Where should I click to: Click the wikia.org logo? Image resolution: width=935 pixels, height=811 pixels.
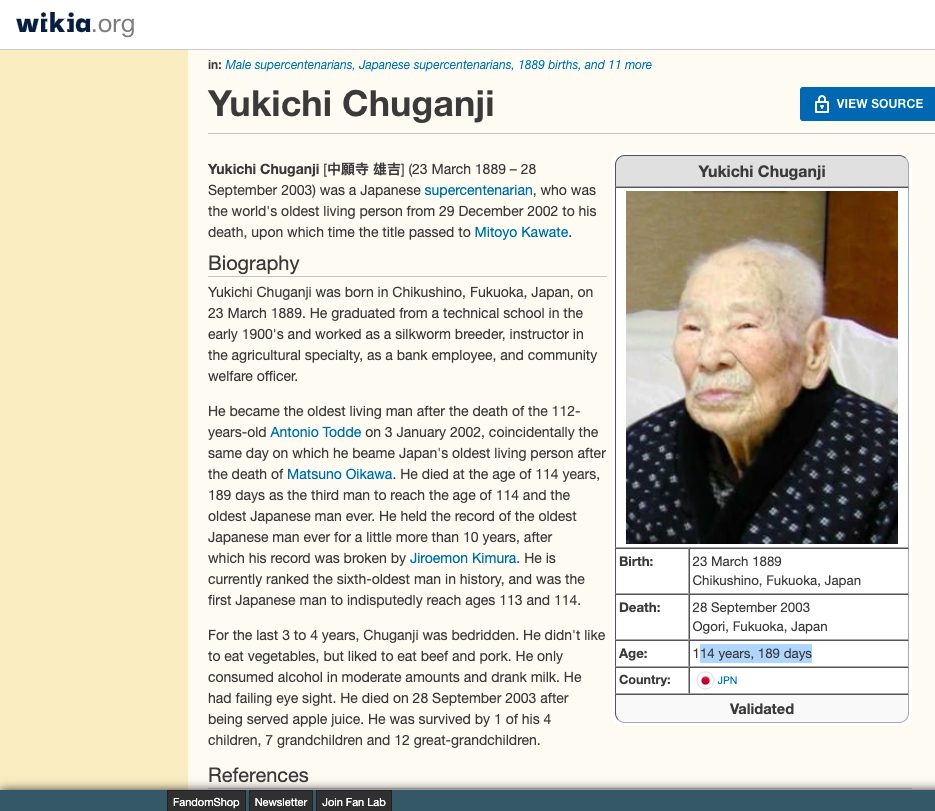click(75, 23)
